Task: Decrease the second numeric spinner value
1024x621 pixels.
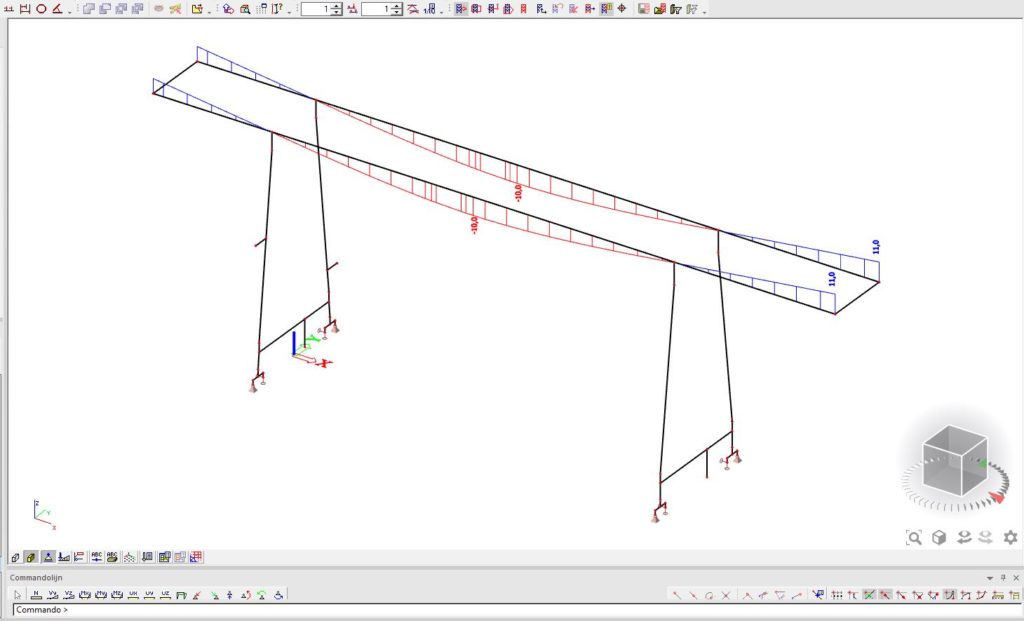Action: point(398,13)
